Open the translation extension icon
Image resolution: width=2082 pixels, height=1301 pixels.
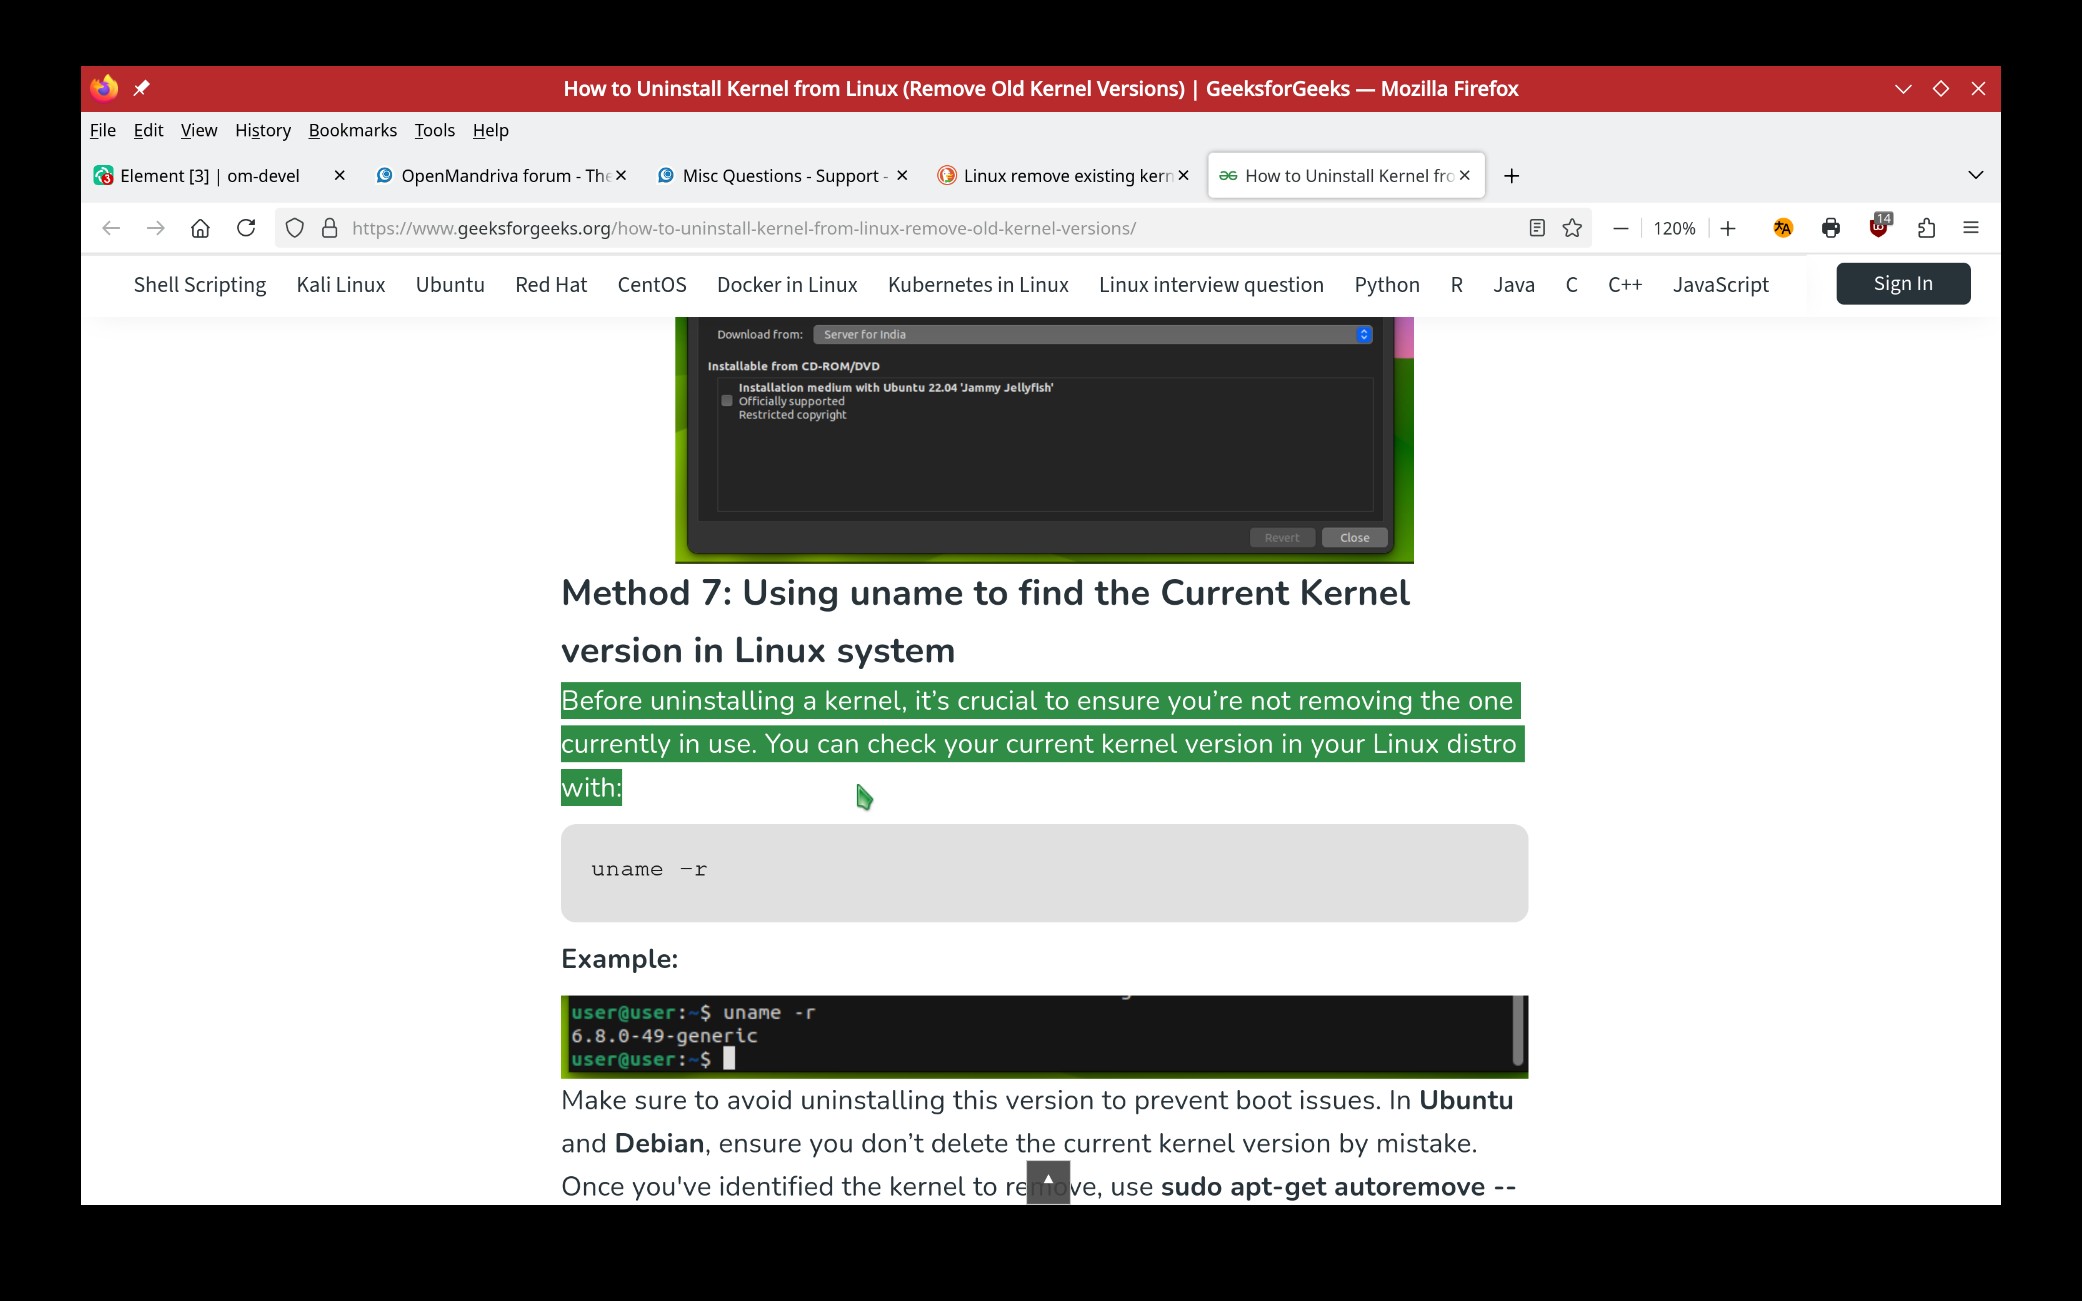[x=1783, y=228]
